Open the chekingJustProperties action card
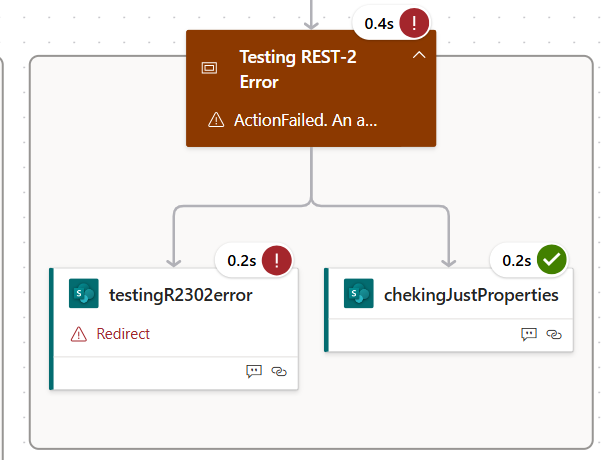The width and height of the screenshot is (612, 460). (x=449, y=310)
